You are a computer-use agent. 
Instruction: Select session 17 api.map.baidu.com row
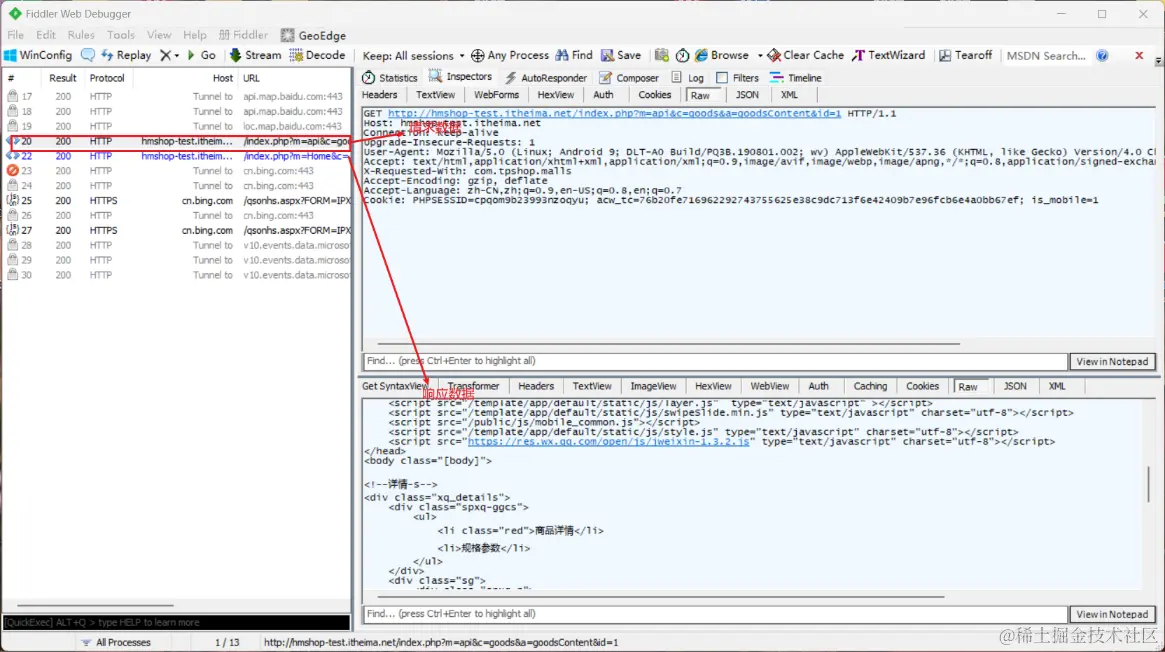click(x=177, y=97)
